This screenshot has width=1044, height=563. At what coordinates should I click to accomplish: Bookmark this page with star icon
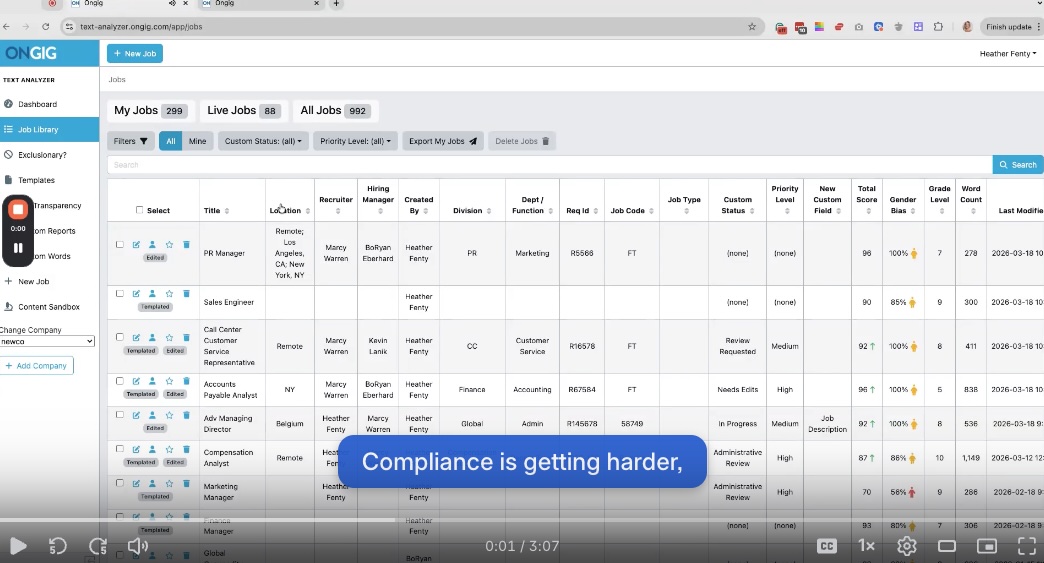(x=752, y=27)
